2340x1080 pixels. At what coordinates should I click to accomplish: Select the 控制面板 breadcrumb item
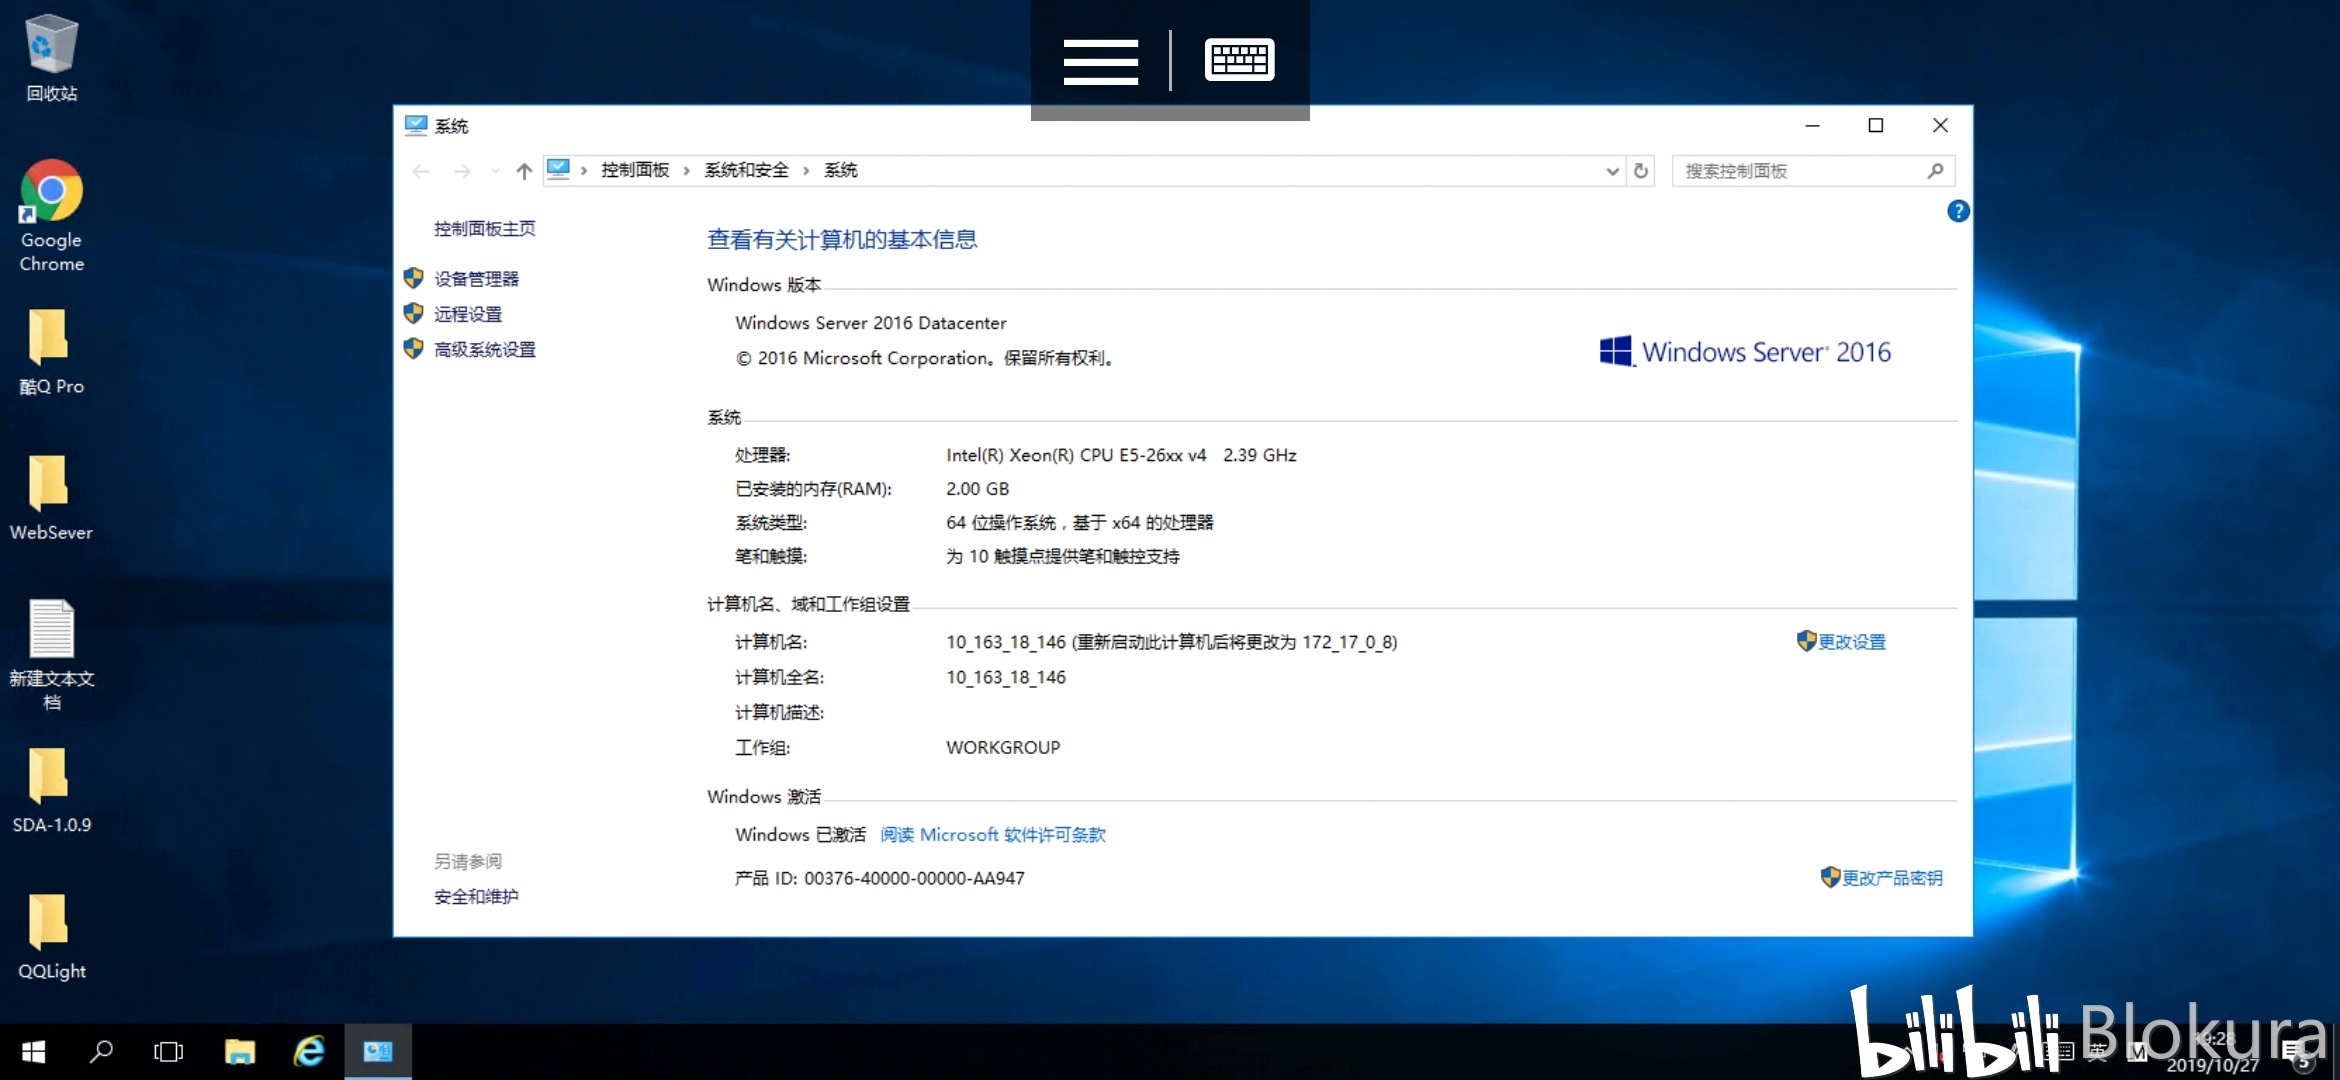pyautogui.click(x=635, y=170)
